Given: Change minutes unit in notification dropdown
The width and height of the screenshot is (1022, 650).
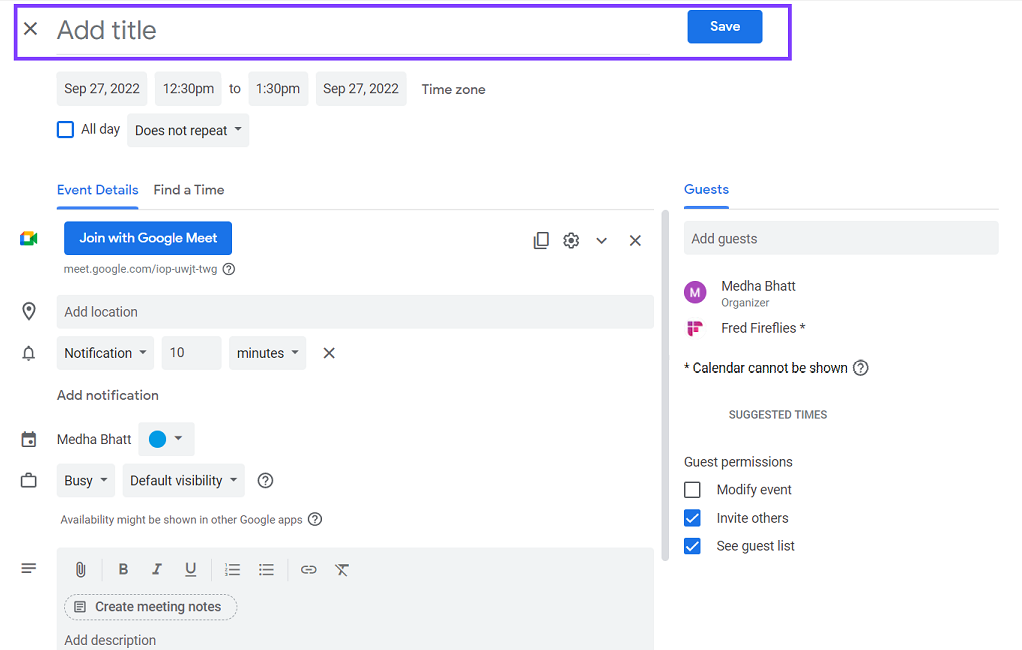Looking at the screenshot, I should tap(267, 352).
